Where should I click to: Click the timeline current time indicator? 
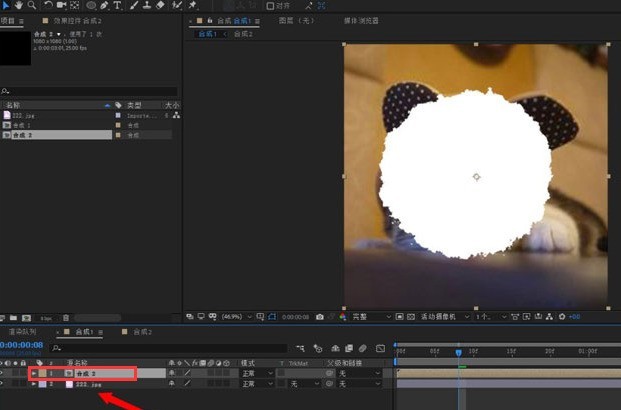point(458,351)
